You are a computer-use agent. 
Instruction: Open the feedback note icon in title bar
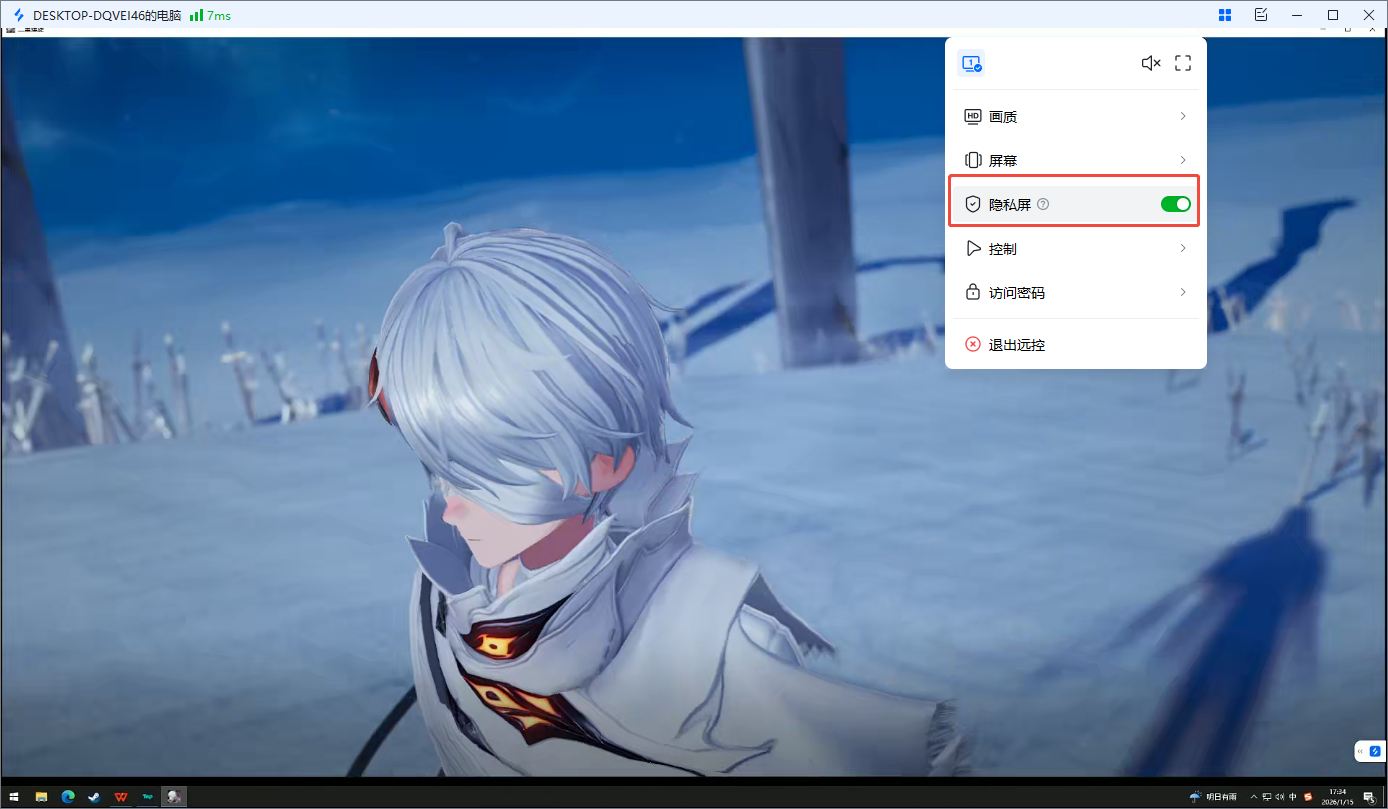[x=1261, y=15]
